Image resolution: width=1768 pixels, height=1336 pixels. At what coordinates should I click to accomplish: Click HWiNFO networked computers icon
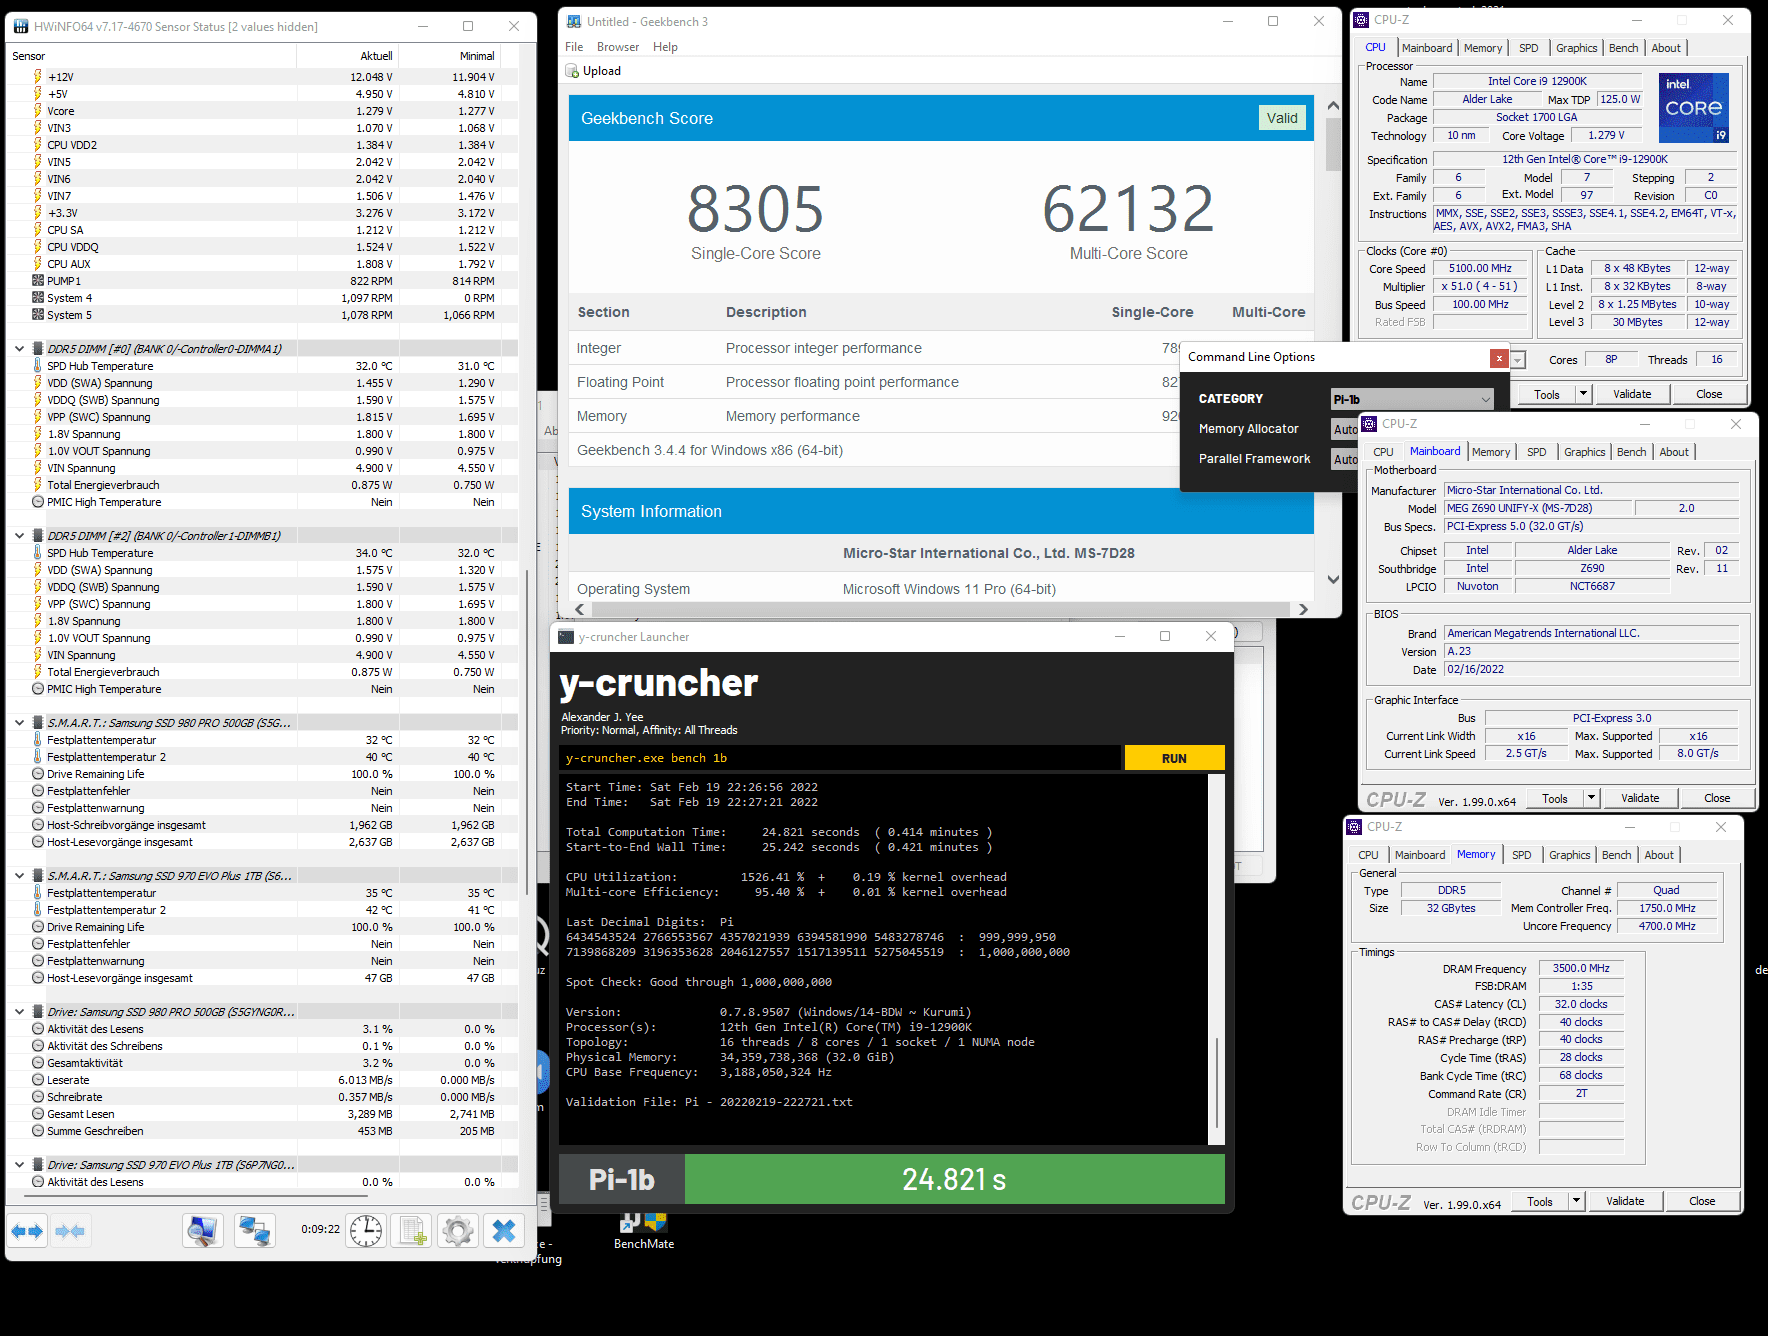coord(255,1231)
